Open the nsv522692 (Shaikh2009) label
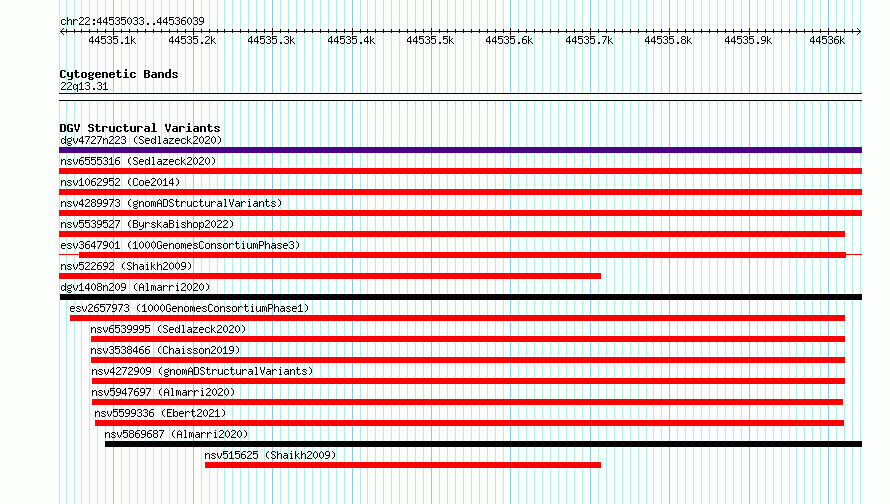This screenshot has height=504, width=890. (x=126, y=266)
